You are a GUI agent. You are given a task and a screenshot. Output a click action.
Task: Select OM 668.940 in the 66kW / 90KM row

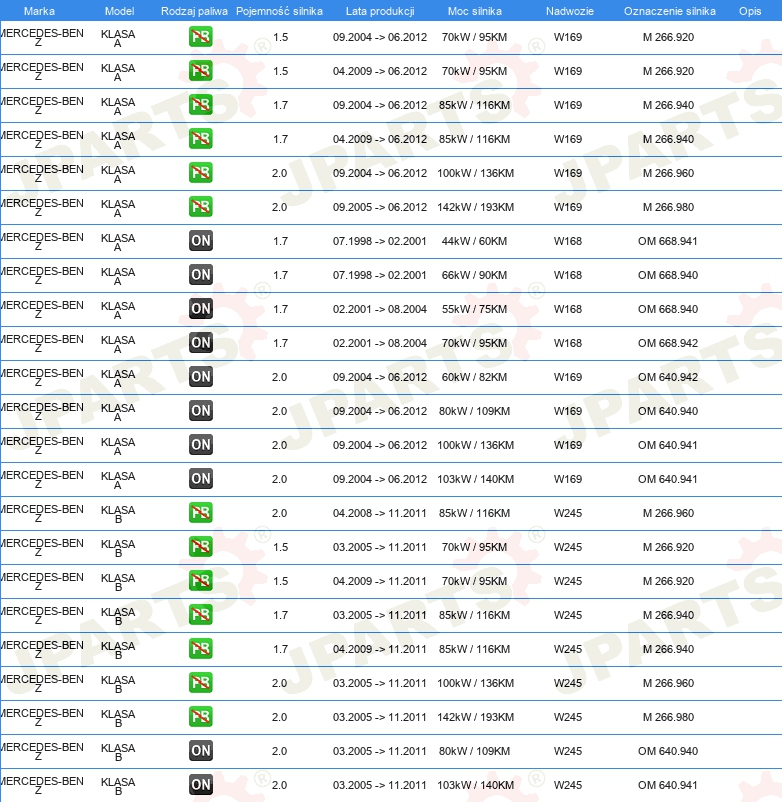click(x=667, y=275)
